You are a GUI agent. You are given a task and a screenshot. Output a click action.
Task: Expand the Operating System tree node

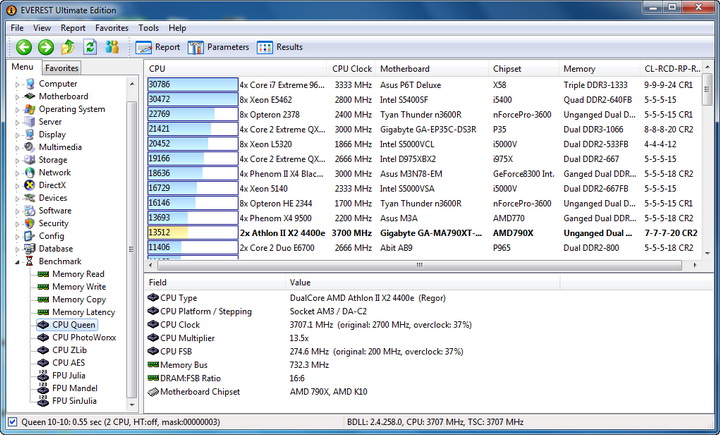click(x=17, y=110)
